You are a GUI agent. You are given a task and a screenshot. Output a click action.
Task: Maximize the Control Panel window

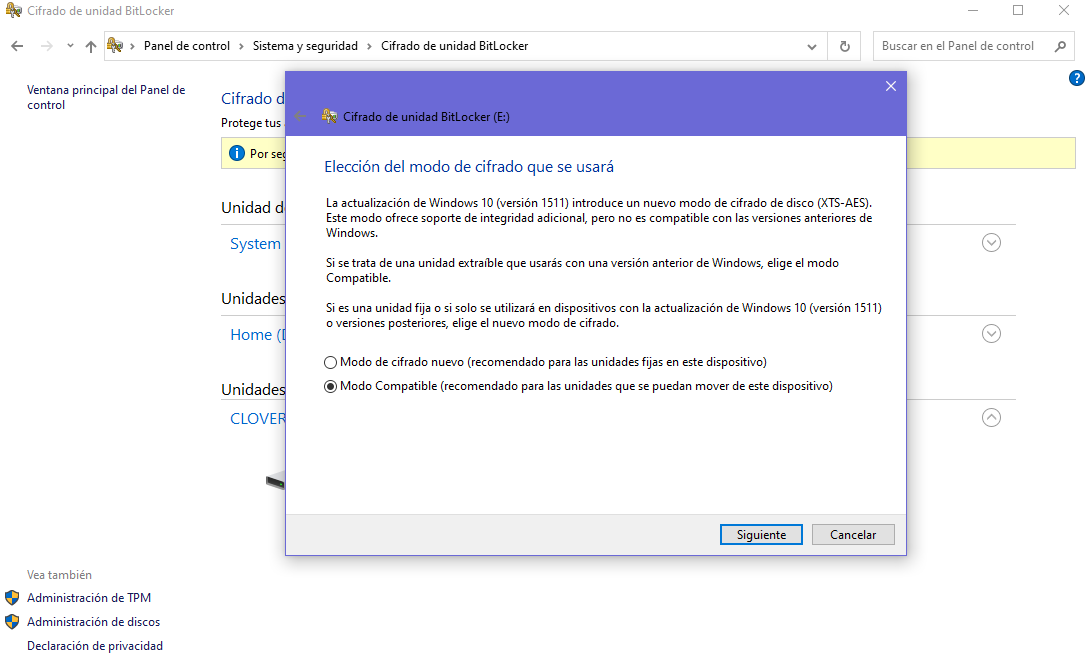click(1018, 10)
